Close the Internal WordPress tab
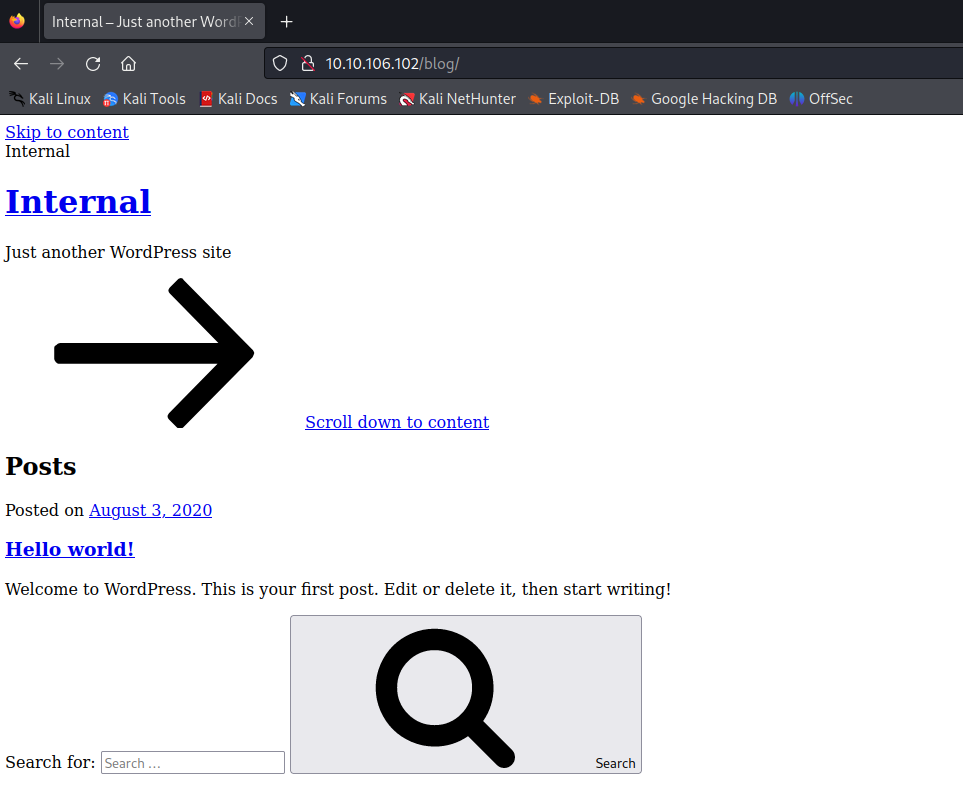The height and width of the screenshot is (790, 963). [249, 22]
